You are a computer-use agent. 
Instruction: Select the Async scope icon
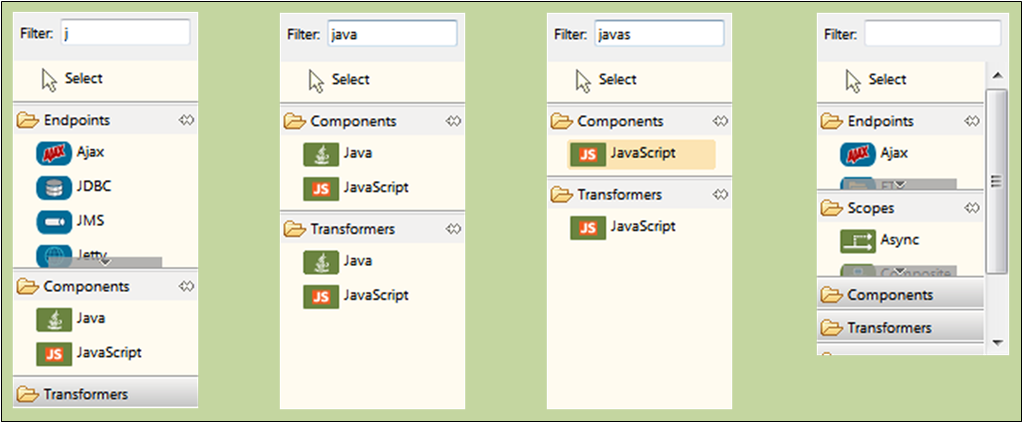tap(856, 241)
